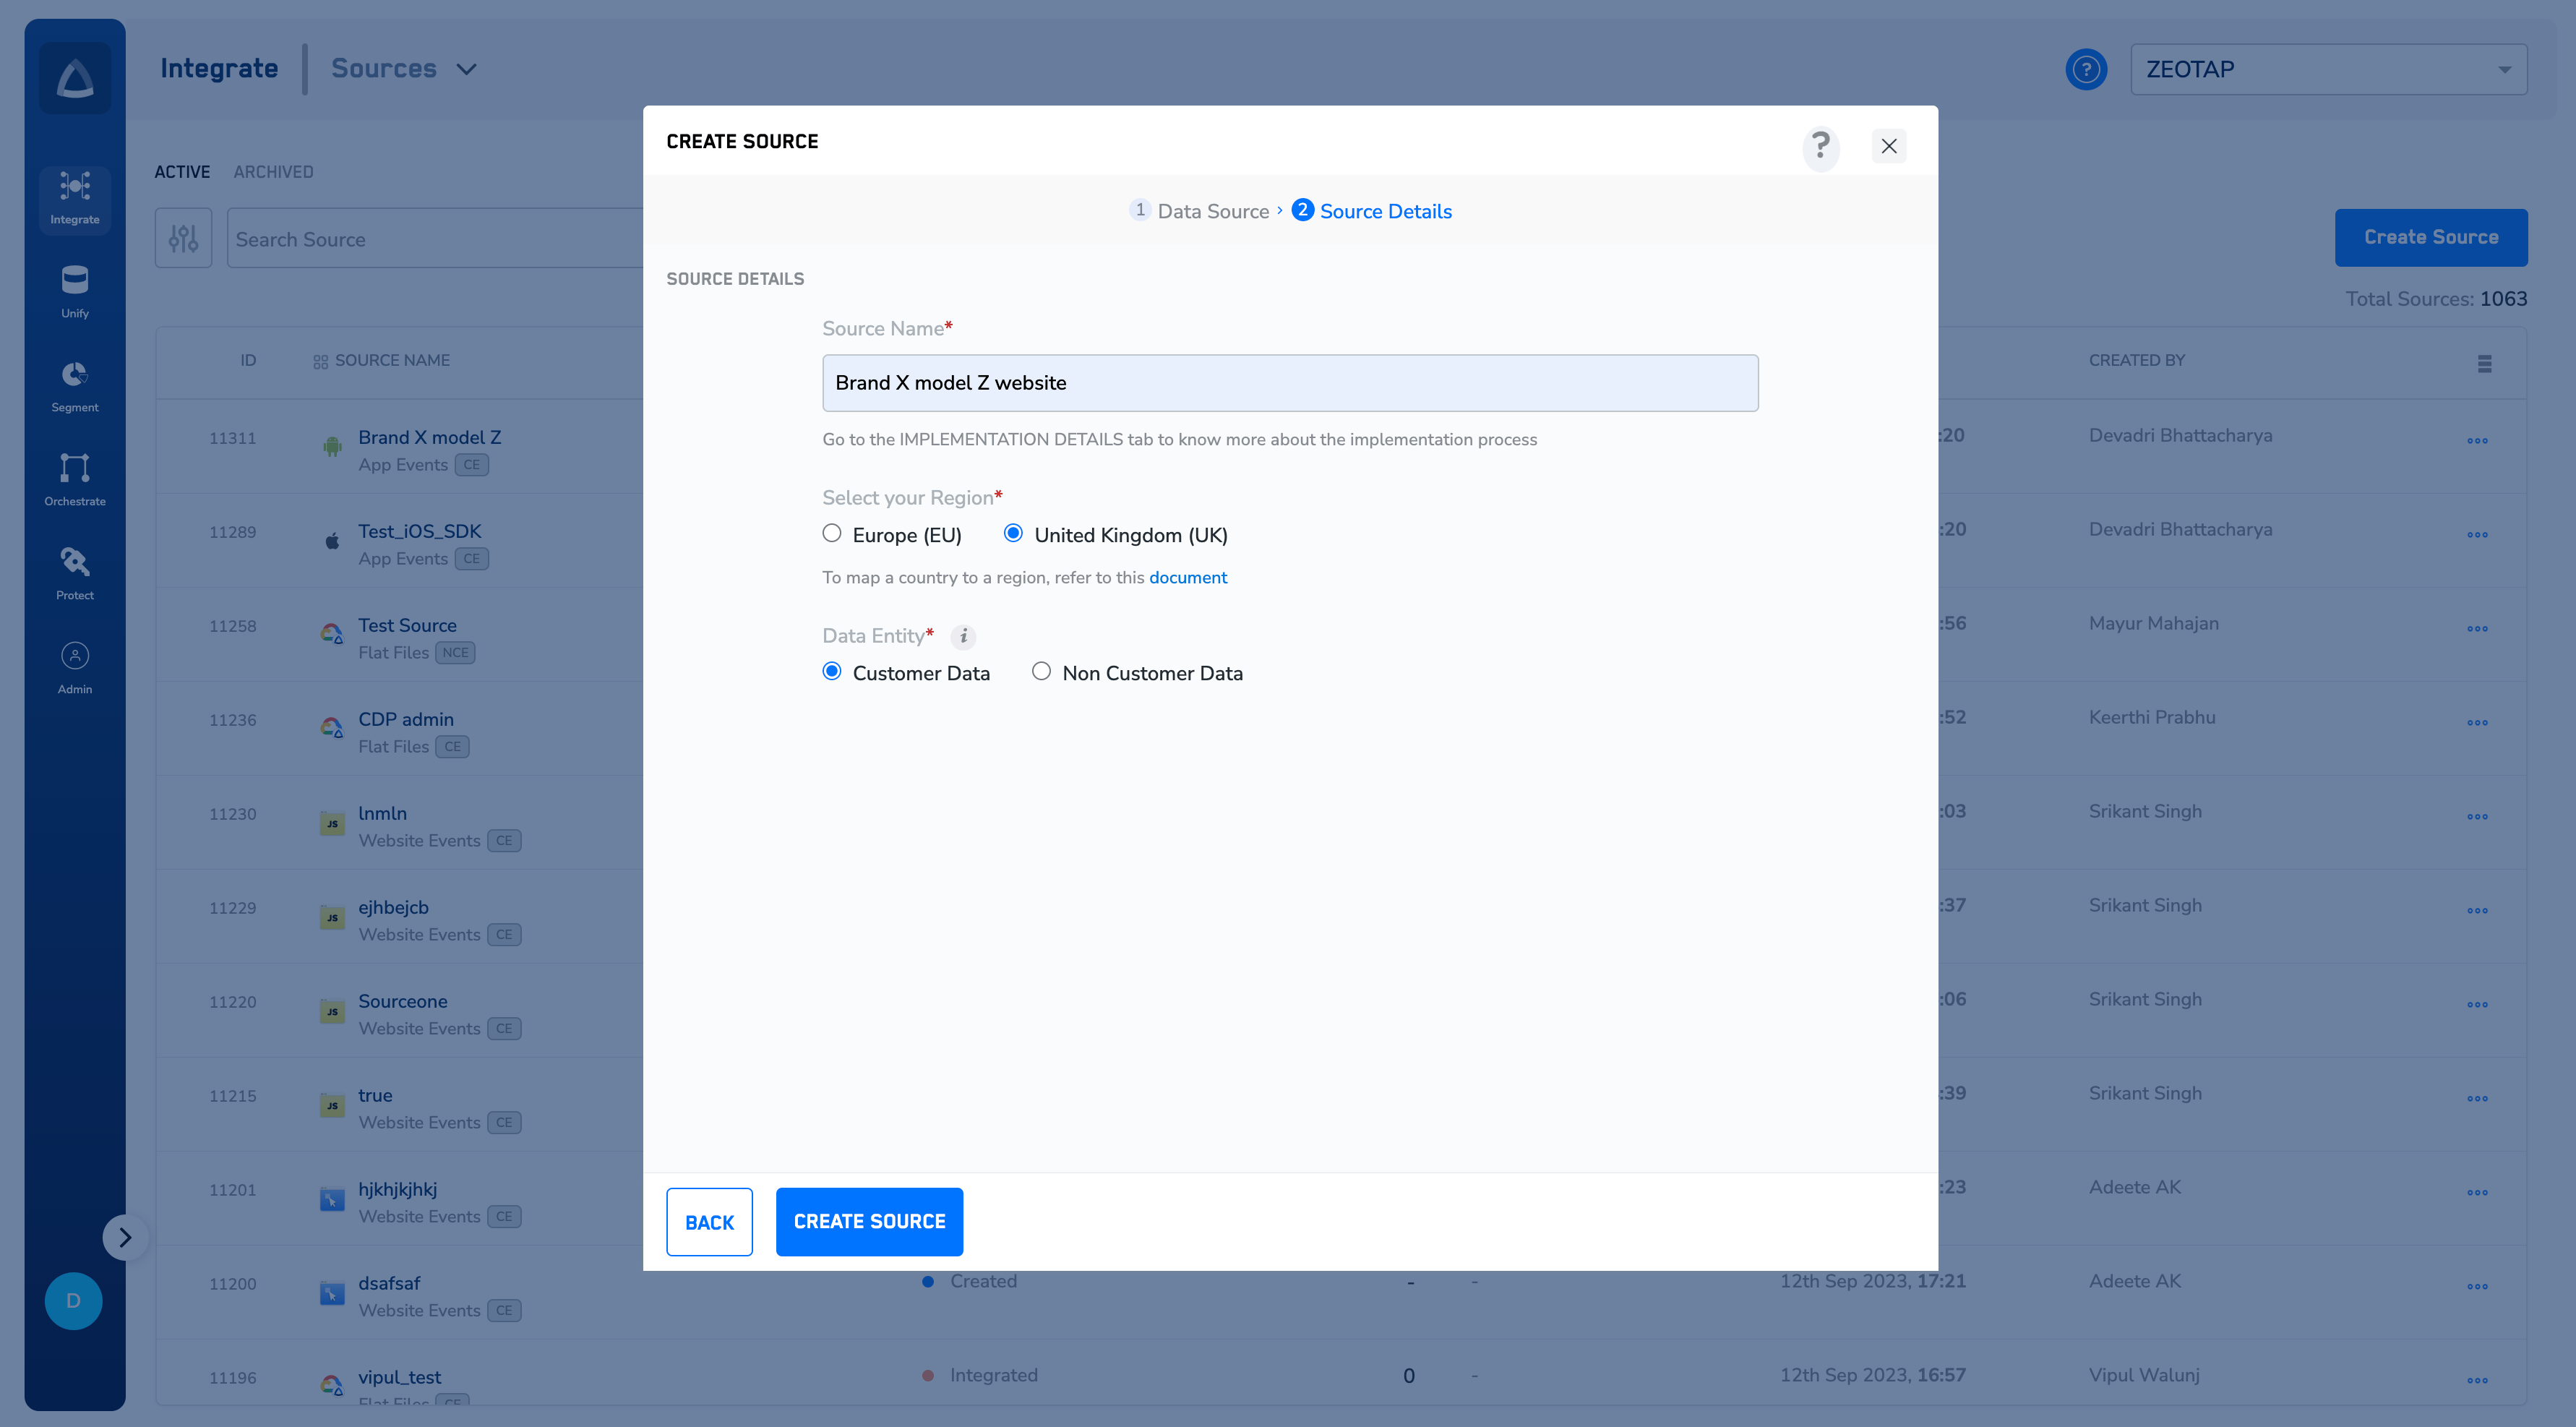Select Customer Data entity option
This screenshot has width=2576, height=1427.
click(832, 671)
